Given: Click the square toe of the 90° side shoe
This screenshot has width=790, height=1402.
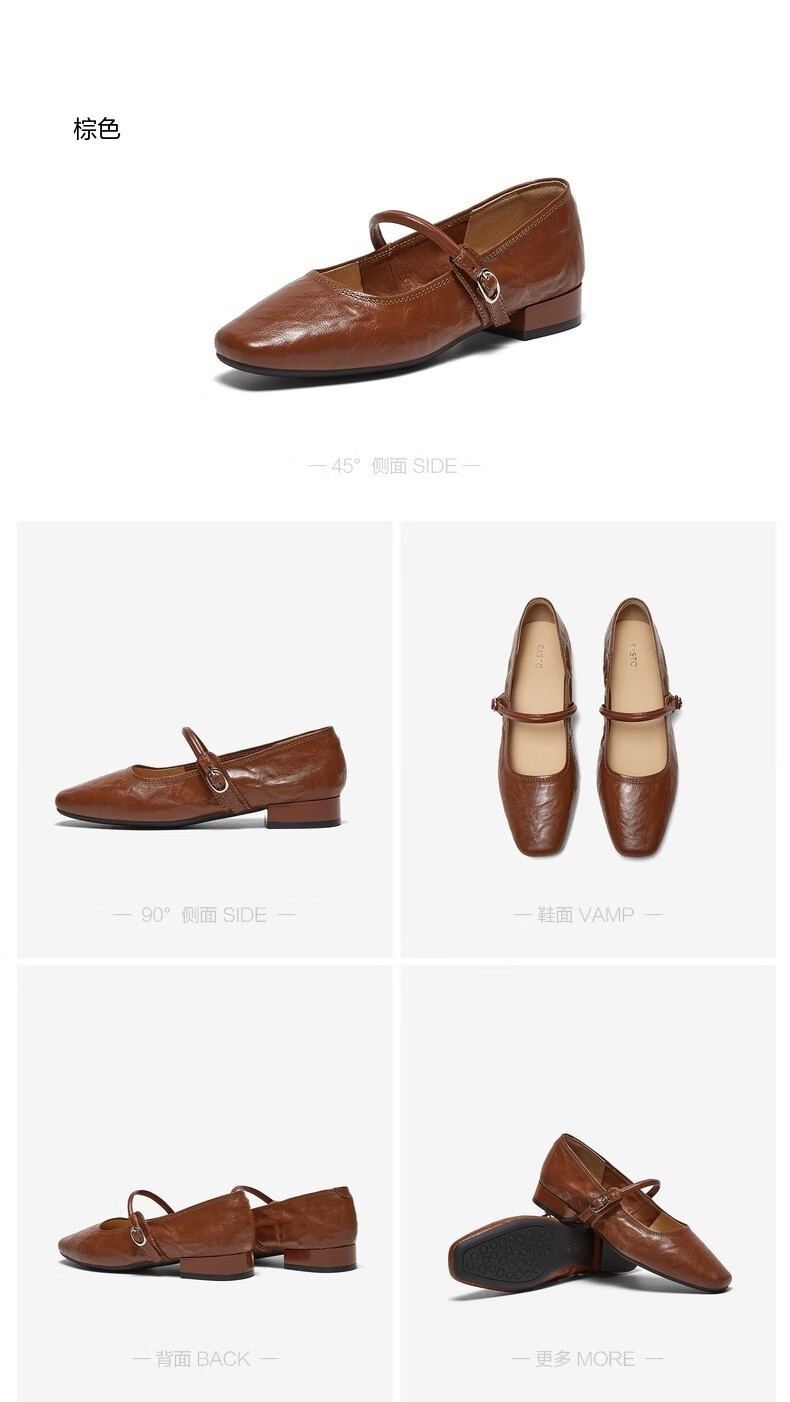Looking at the screenshot, I should tap(80, 801).
